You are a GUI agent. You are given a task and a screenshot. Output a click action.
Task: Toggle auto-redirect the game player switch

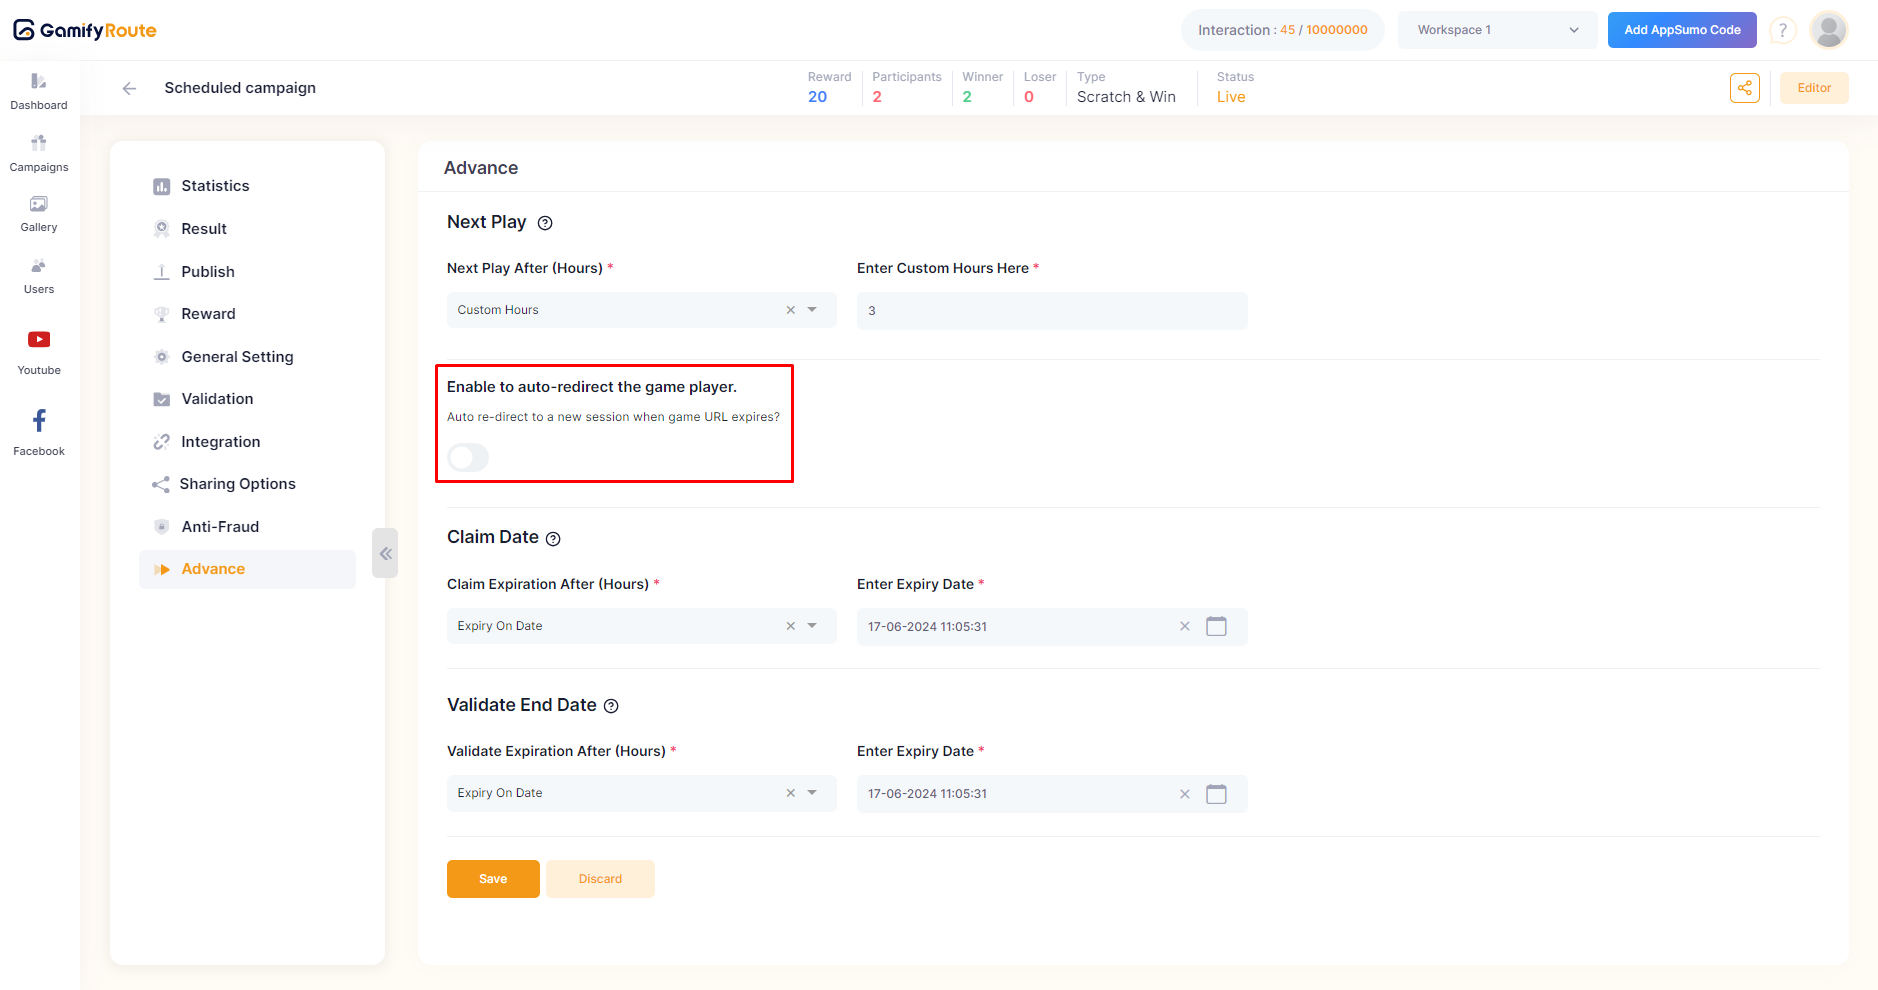point(468,457)
